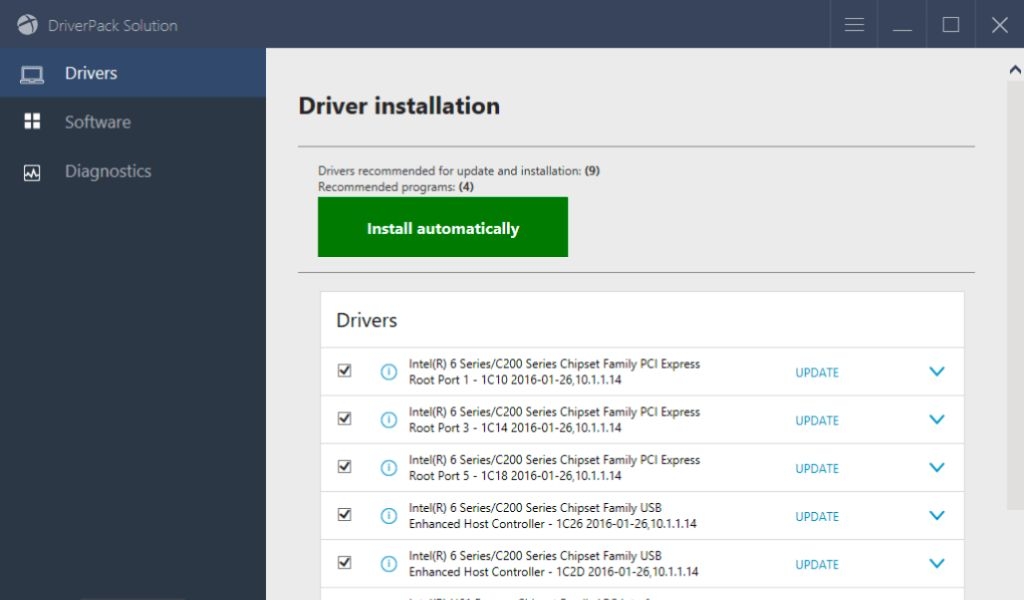Click UPDATE for Root Port 1 driver
The image size is (1024, 600).
pyautogui.click(x=816, y=372)
